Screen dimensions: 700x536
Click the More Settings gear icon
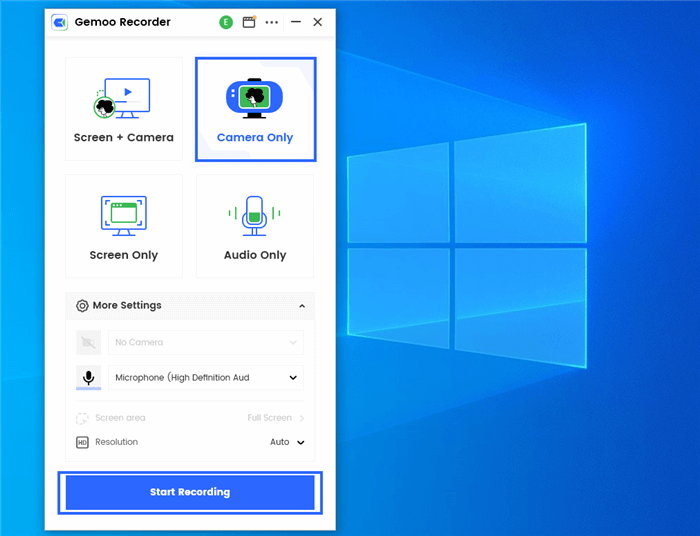coord(82,306)
